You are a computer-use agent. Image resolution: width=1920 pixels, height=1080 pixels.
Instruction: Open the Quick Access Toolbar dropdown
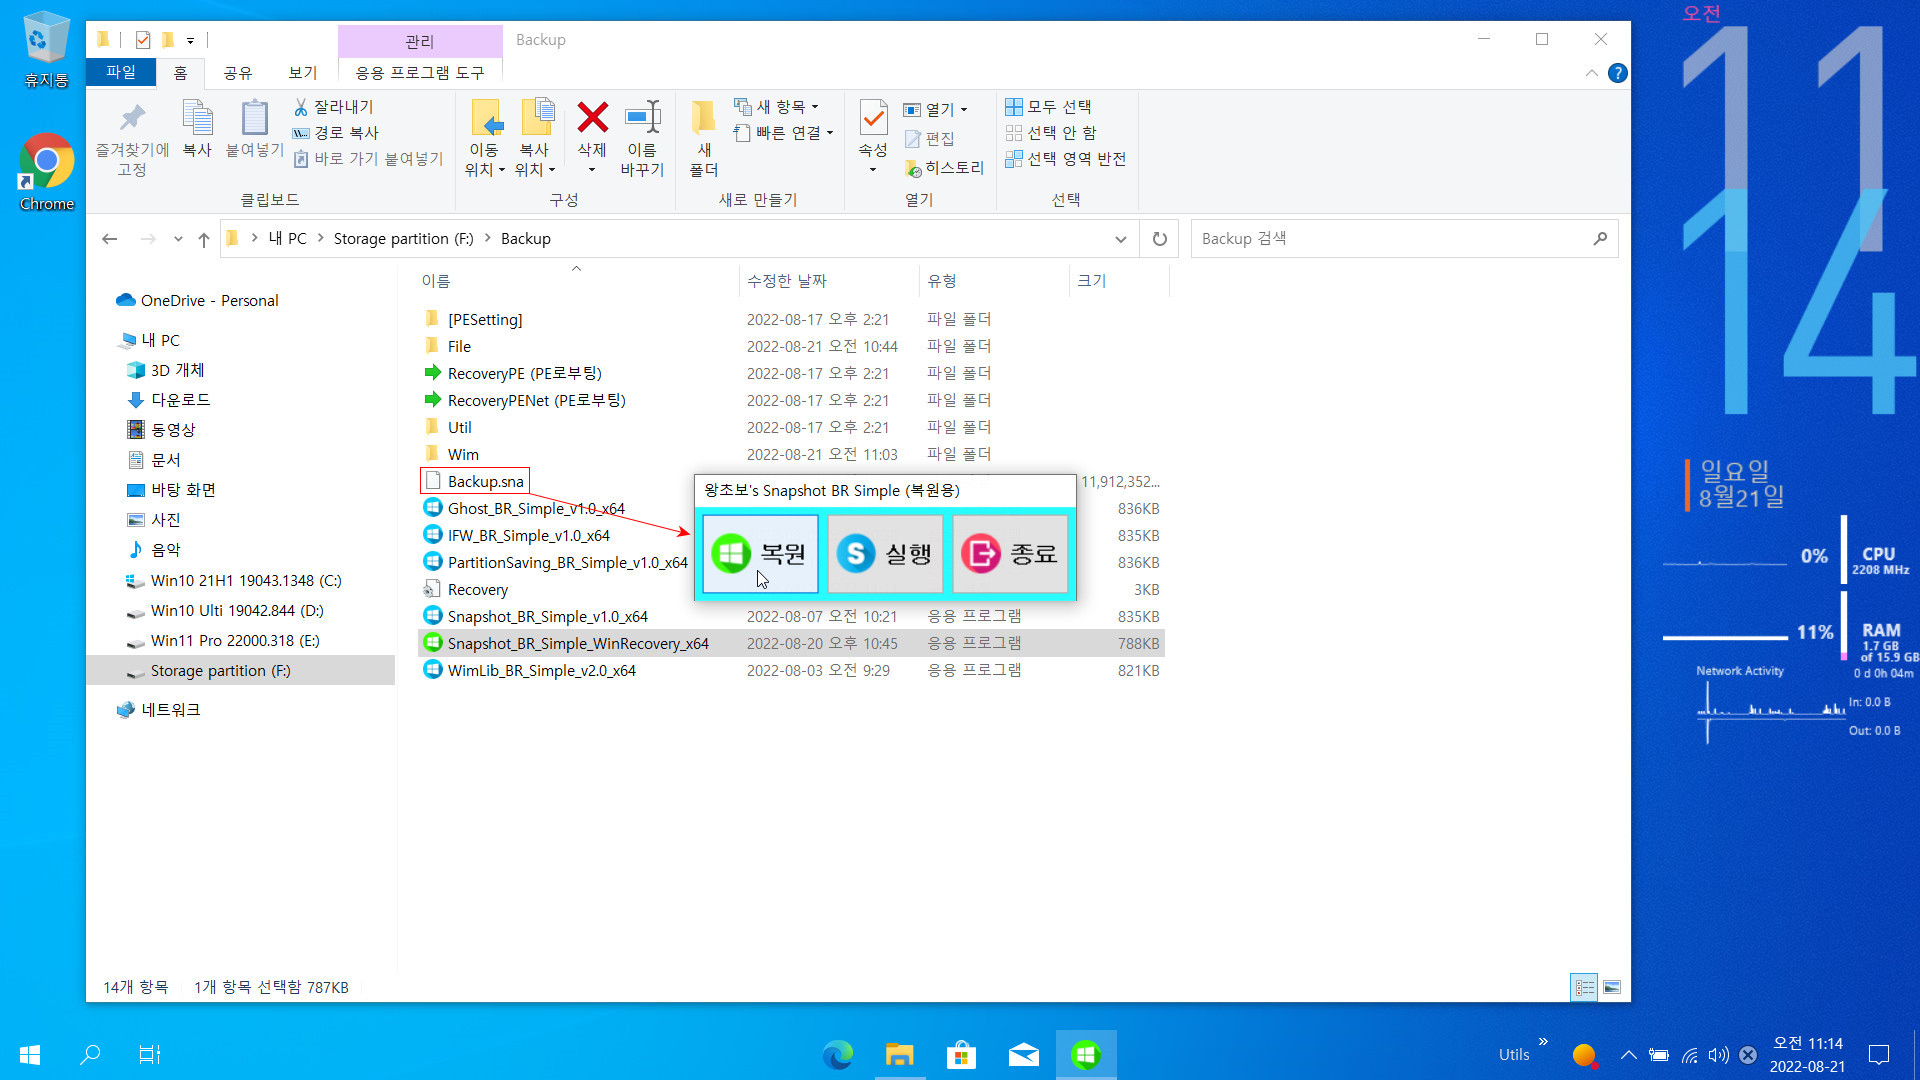pos(190,41)
